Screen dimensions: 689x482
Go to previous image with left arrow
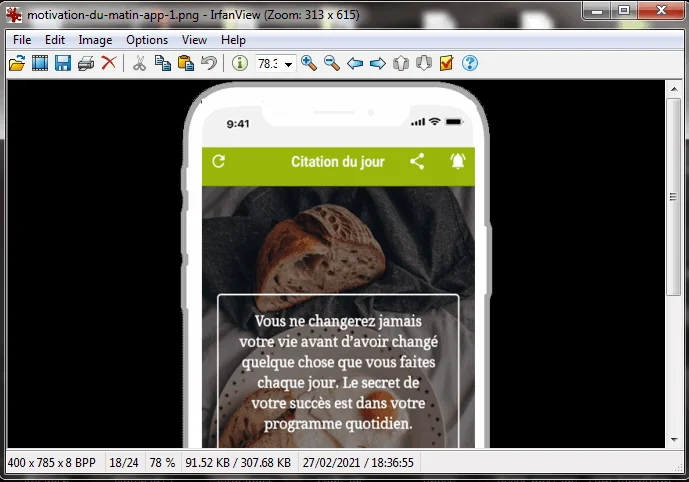click(x=355, y=64)
